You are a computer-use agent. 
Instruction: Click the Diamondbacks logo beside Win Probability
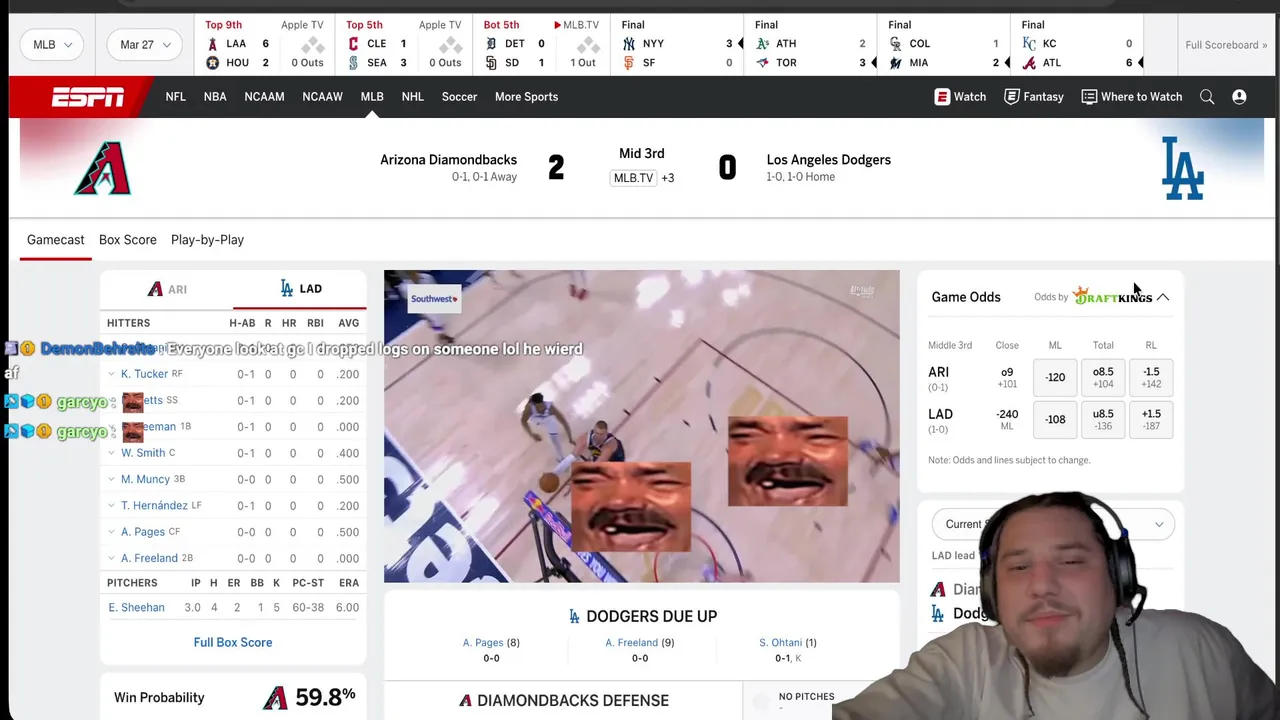click(x=275, y=698)
